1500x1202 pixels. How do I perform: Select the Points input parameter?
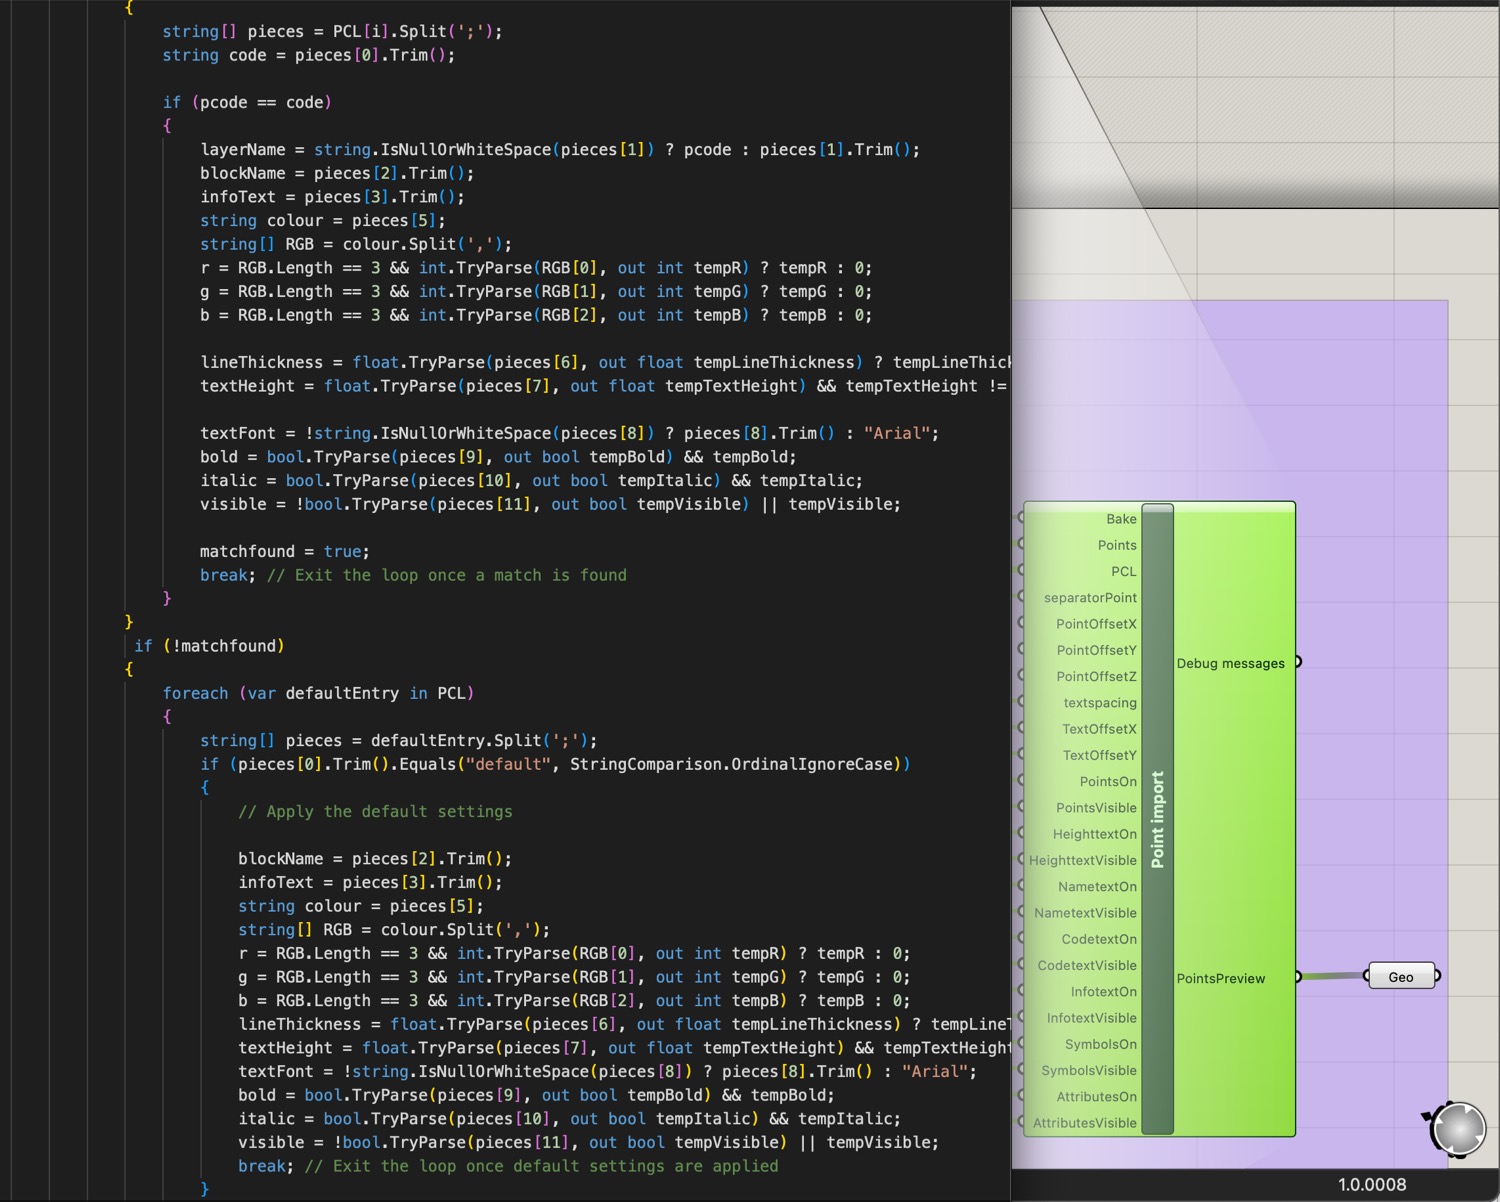pos(1117,545)
